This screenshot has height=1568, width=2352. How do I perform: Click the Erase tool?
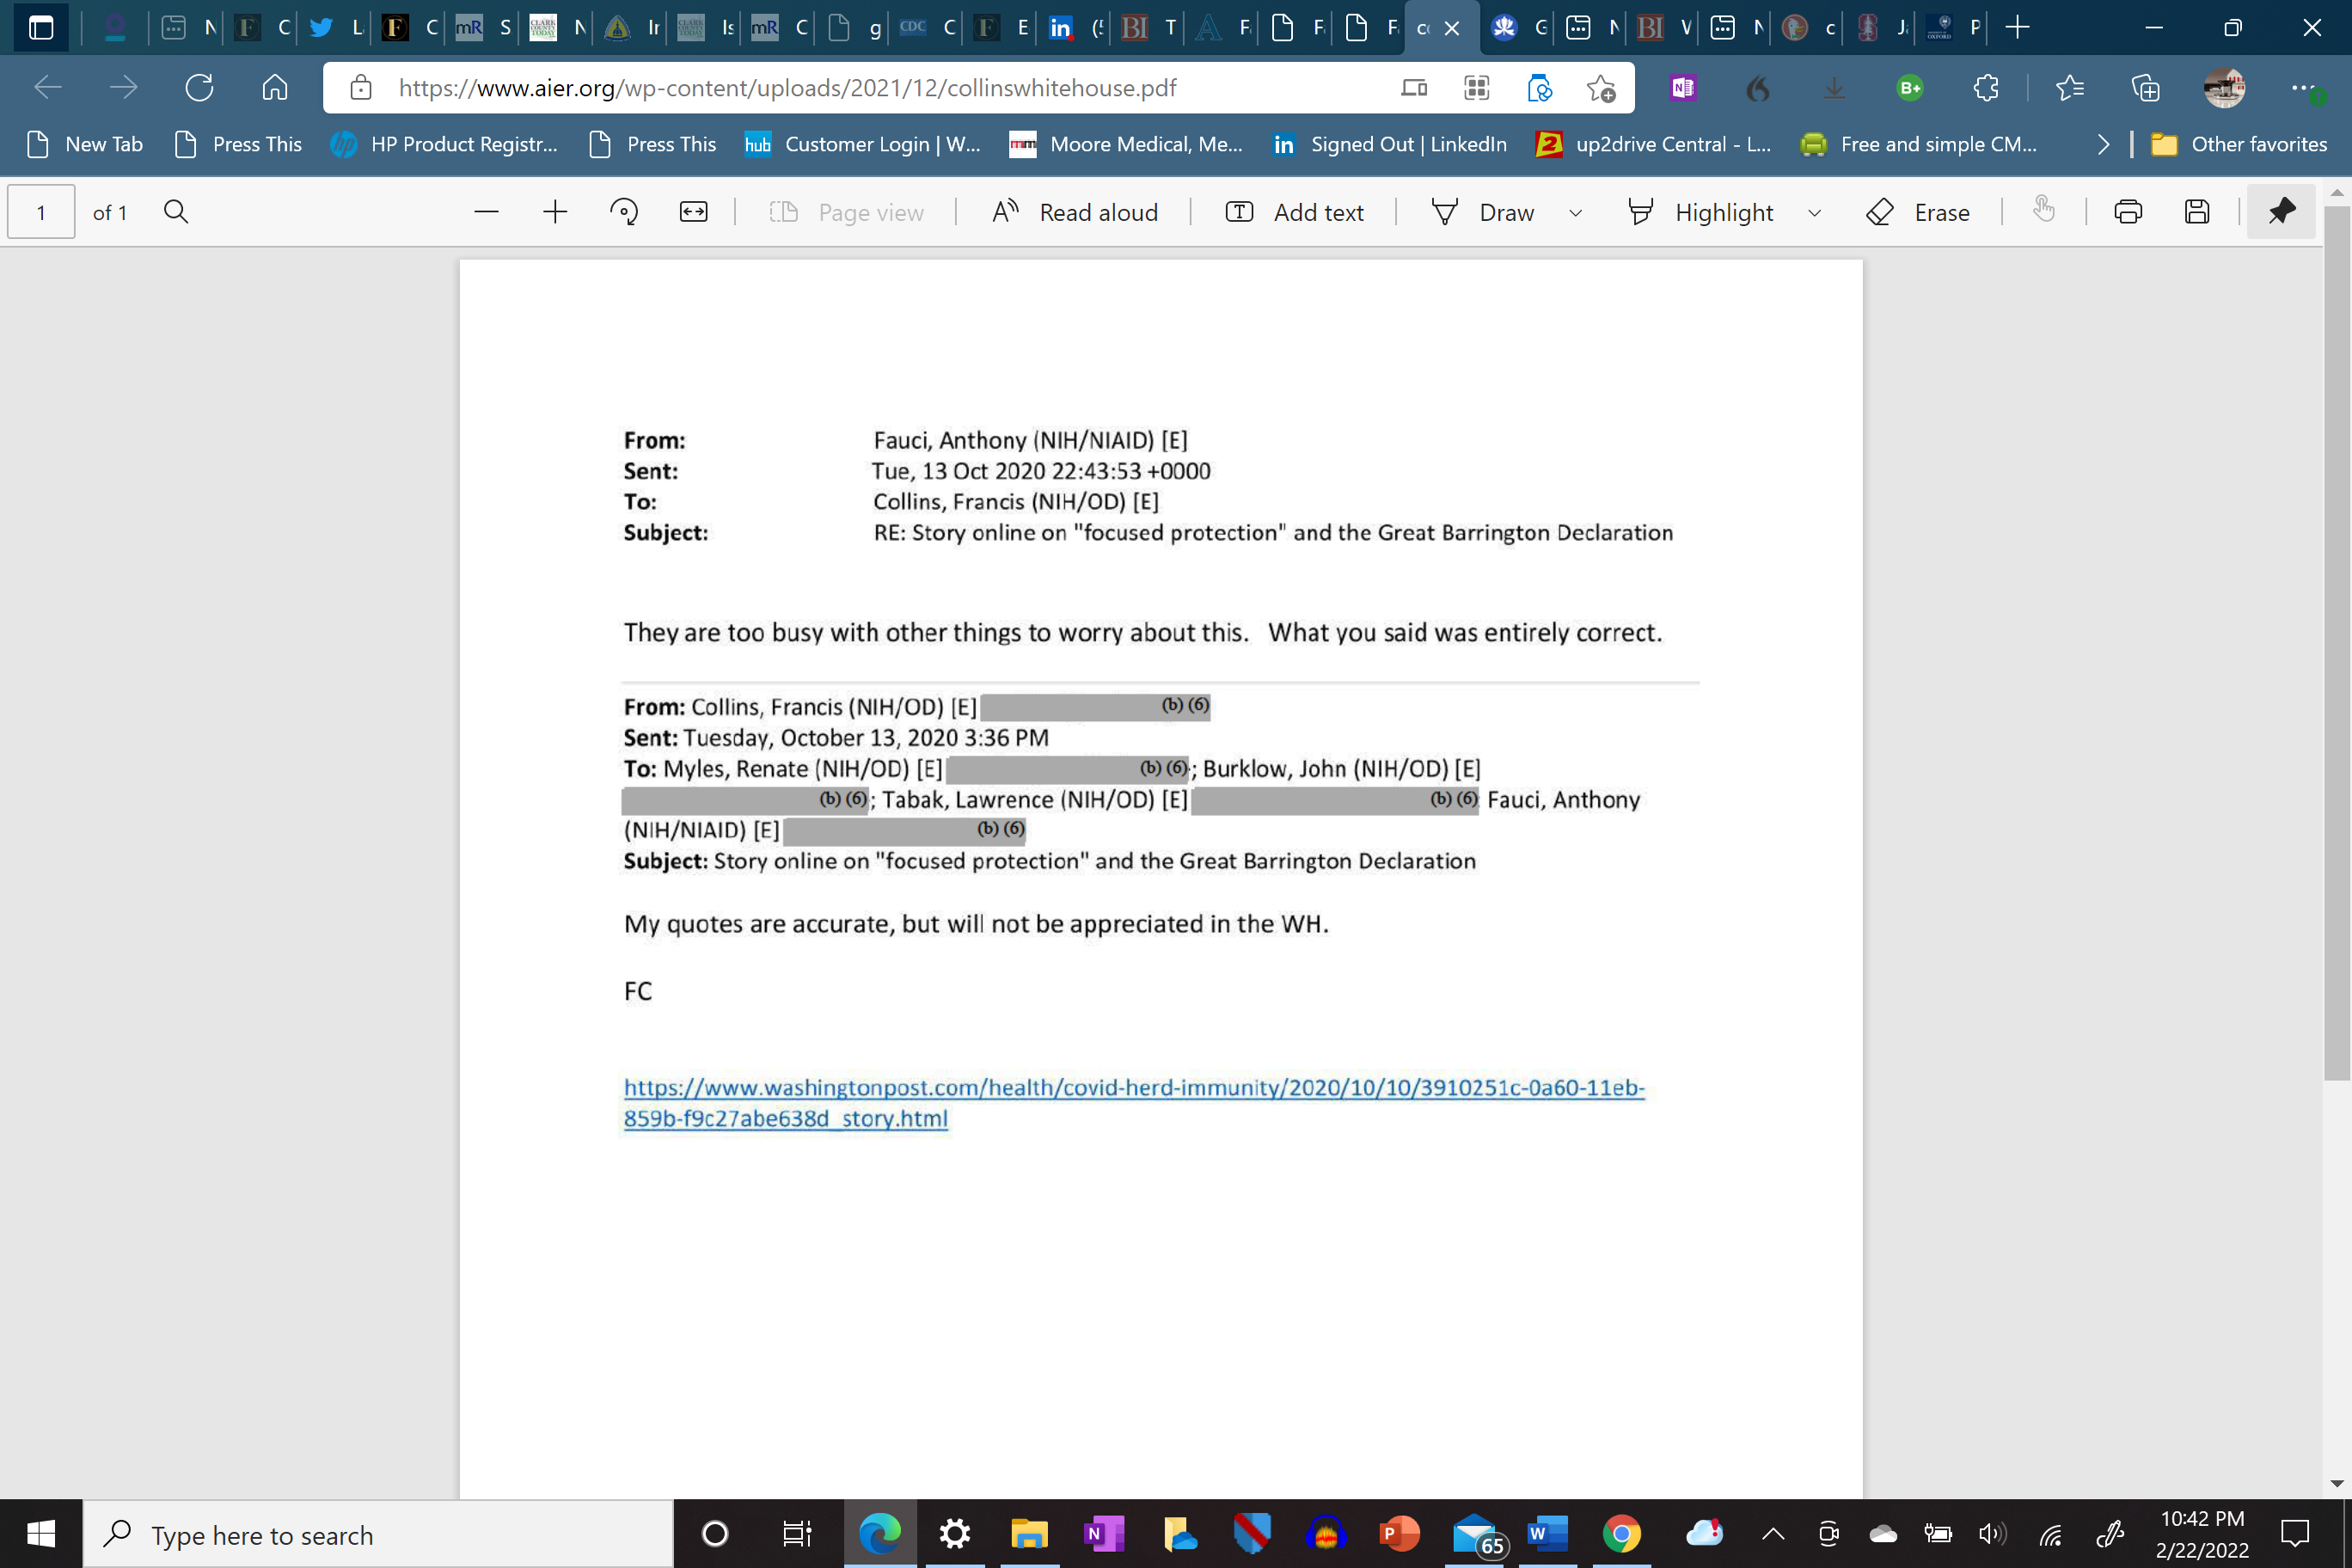pos(1918,212)
